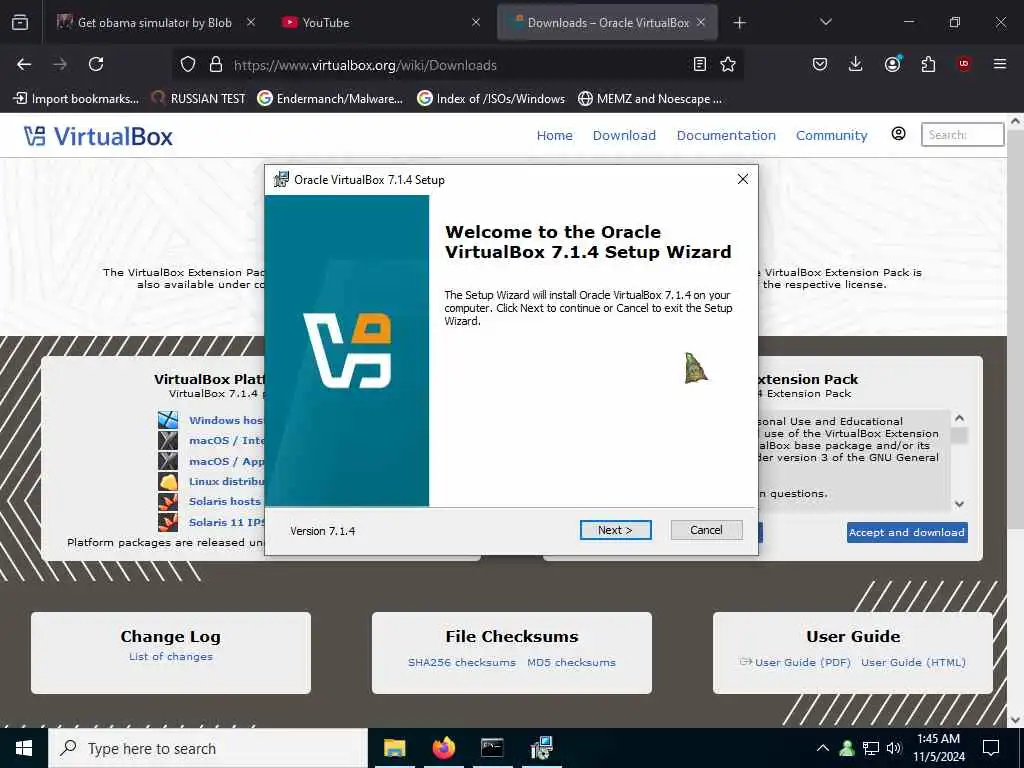Toggle reader view icon in address bar

(x=699, y=64)
